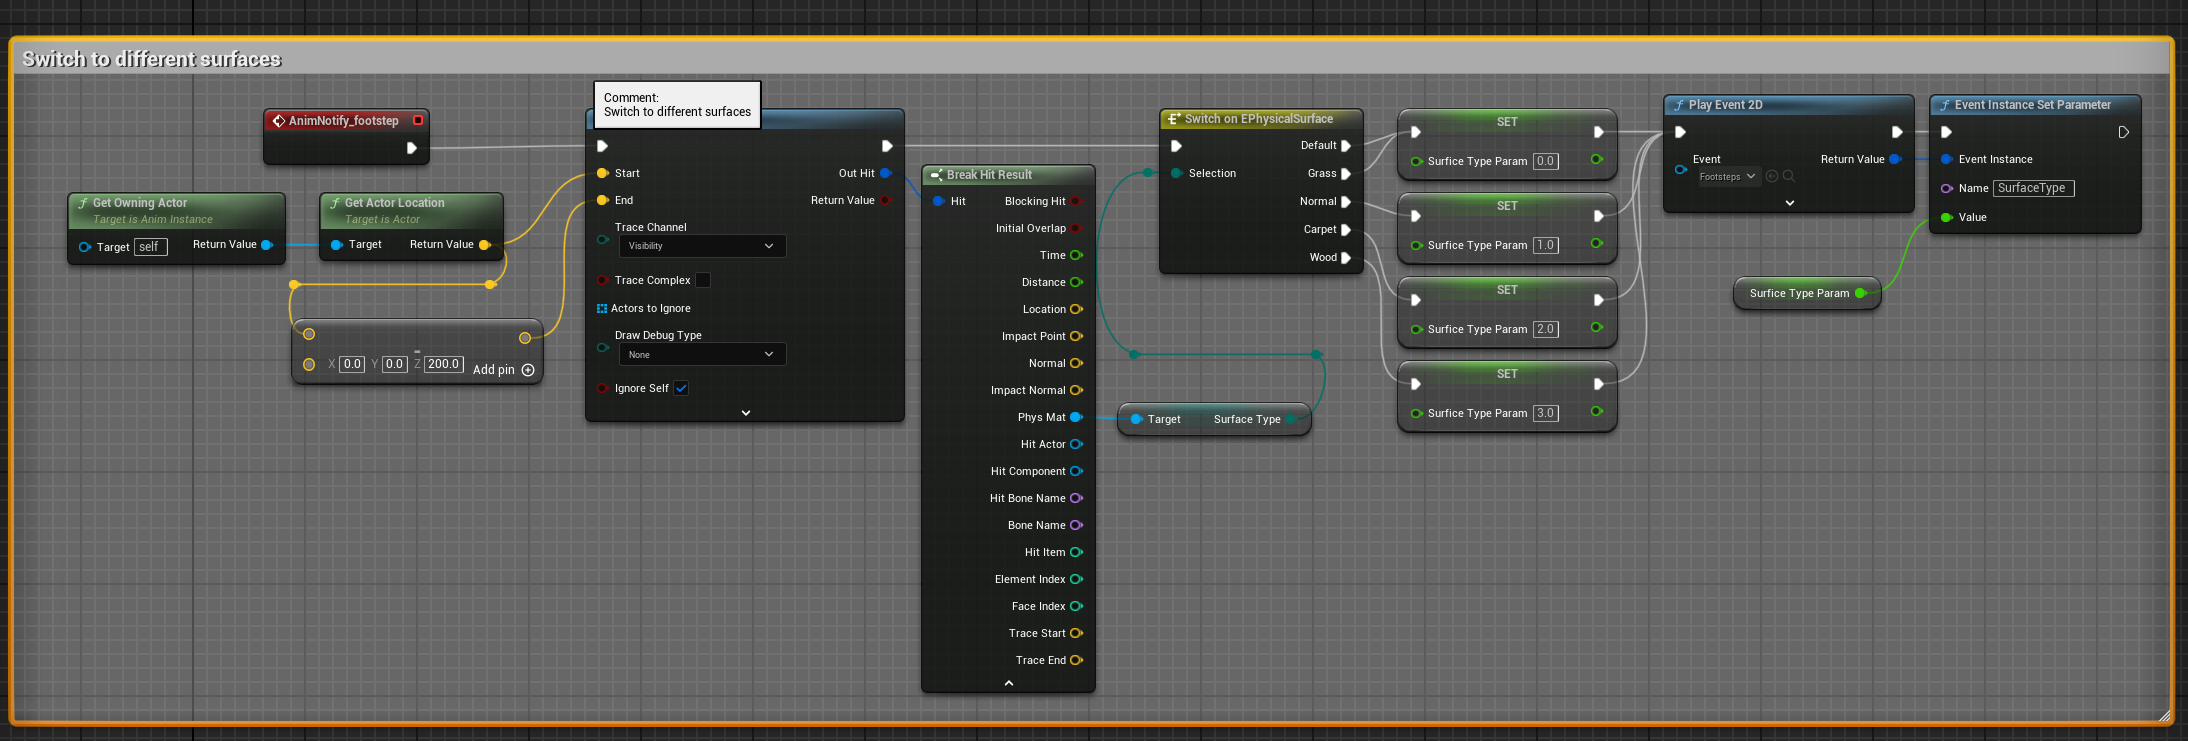The width and height of the screenshot is (2188, 741).
Task: Click the search icon beside Footsteps
Action: 1789,177
